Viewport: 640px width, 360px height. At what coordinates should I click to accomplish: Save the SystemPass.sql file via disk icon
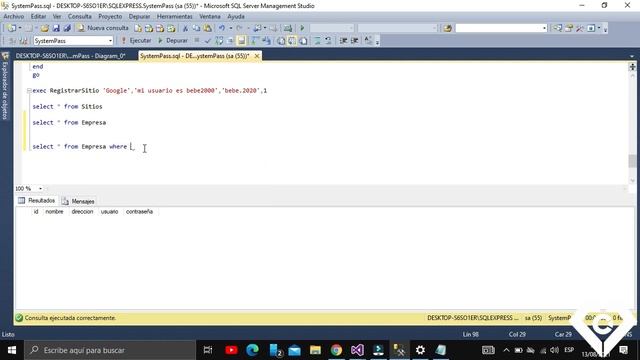pos(56,28)
